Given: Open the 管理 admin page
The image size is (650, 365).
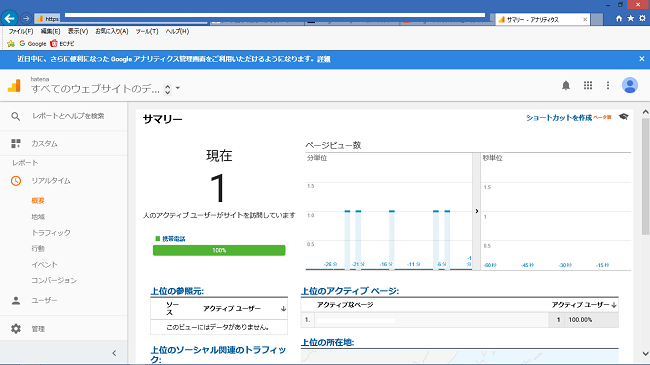Looking at the screenshot, I should 38,329.
